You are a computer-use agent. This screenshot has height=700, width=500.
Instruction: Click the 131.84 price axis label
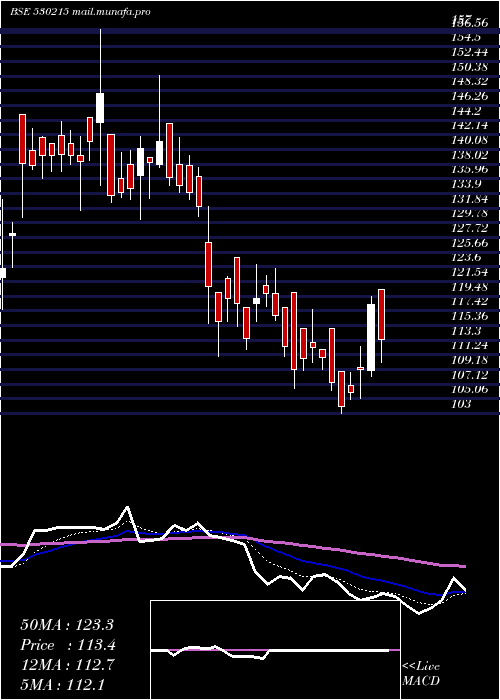[469, 199]
